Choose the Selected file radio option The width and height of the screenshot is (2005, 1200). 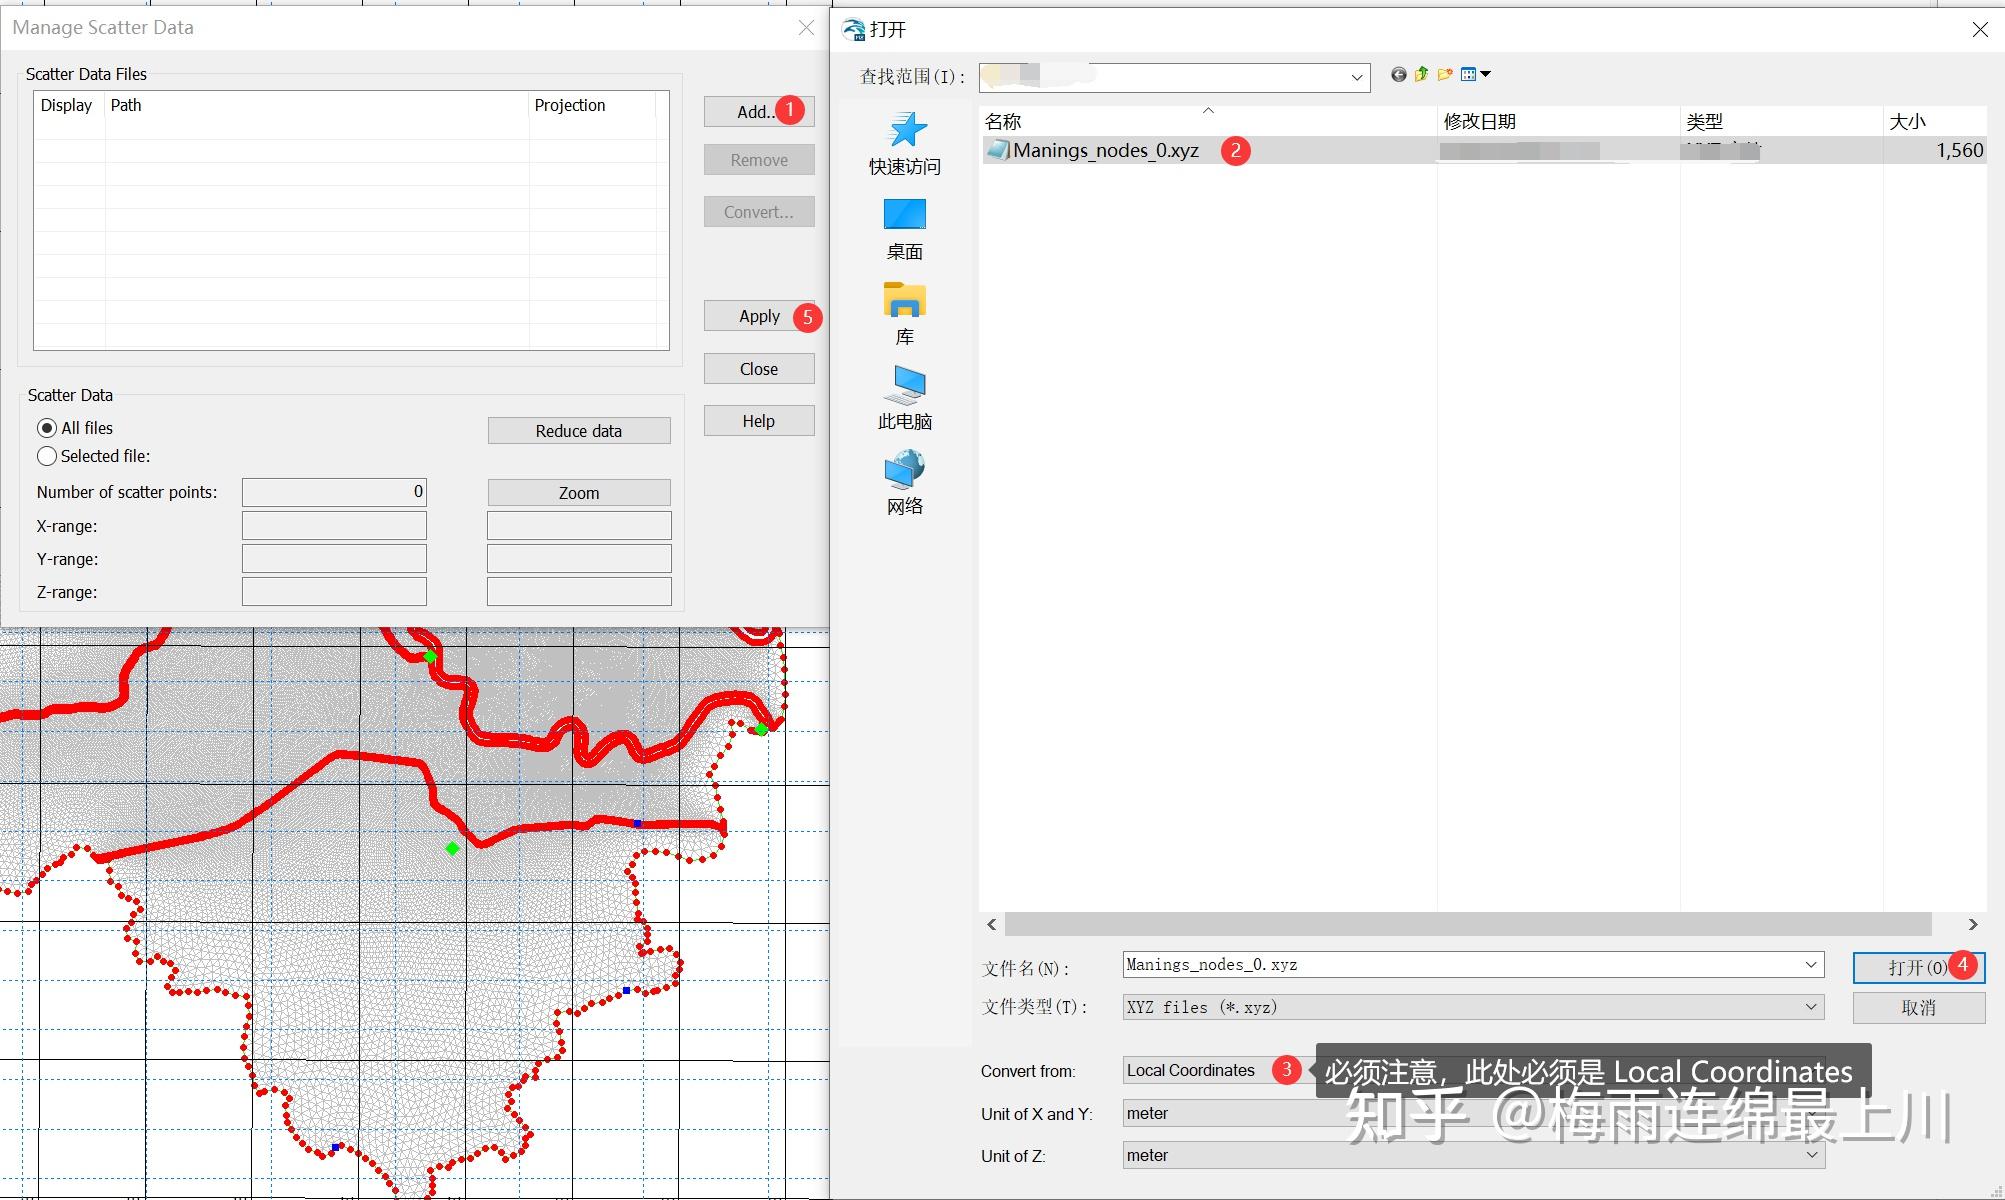tap(47, 456)
